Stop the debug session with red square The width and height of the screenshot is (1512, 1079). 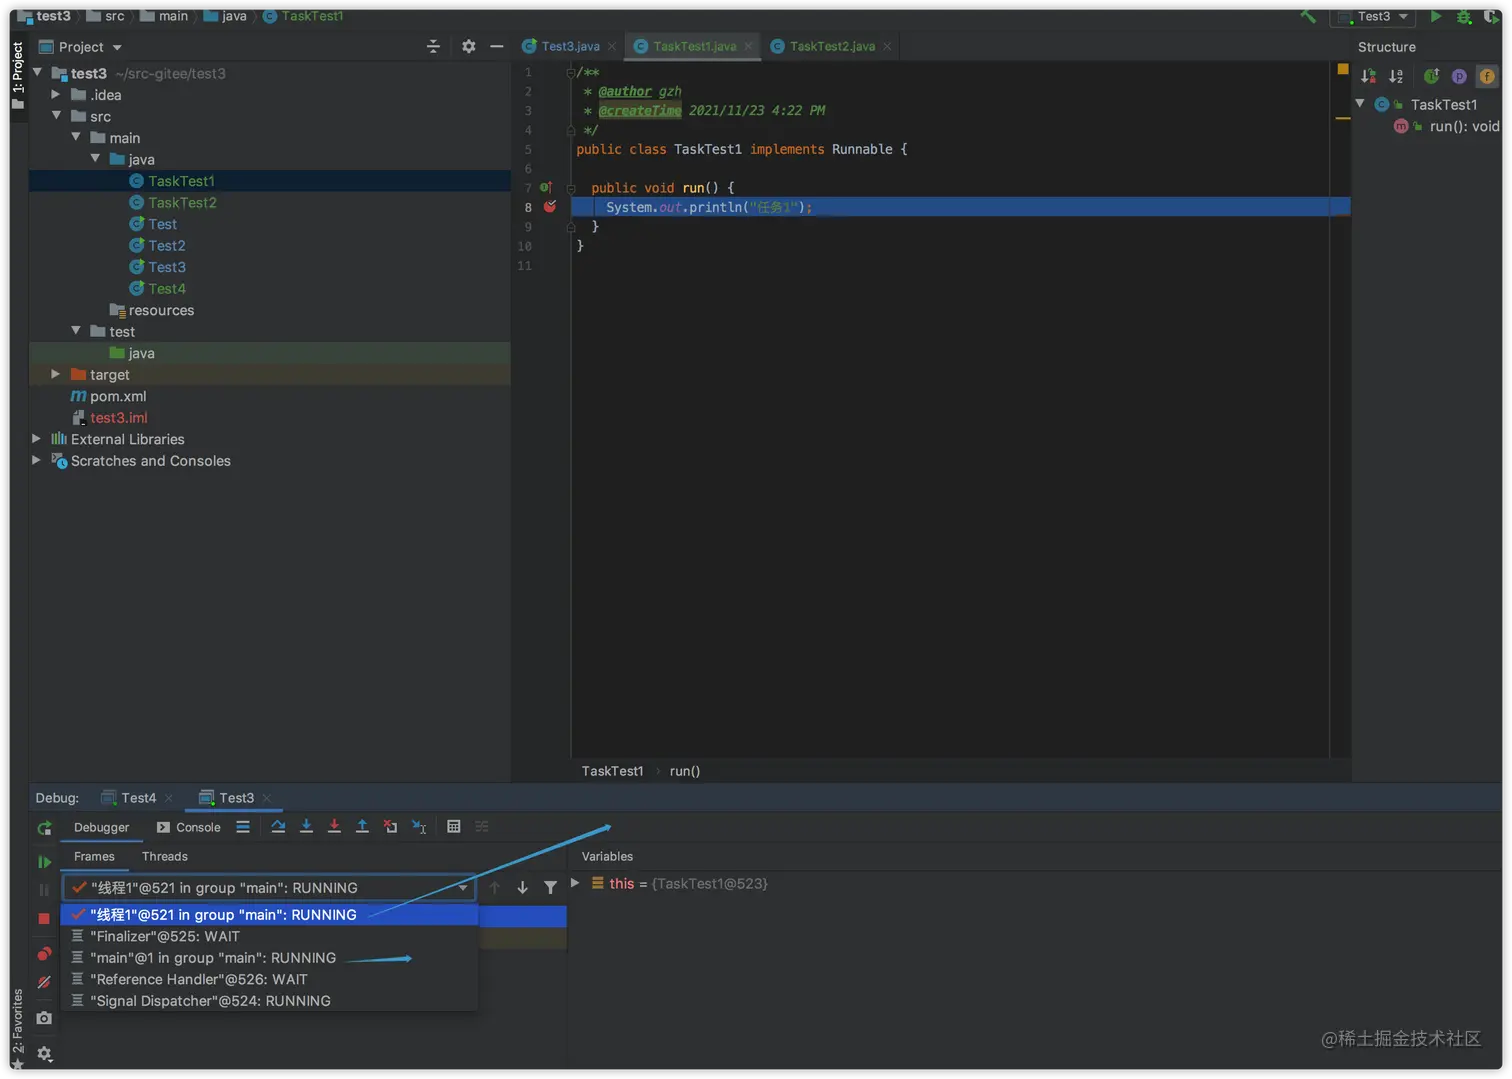[44, 918]
